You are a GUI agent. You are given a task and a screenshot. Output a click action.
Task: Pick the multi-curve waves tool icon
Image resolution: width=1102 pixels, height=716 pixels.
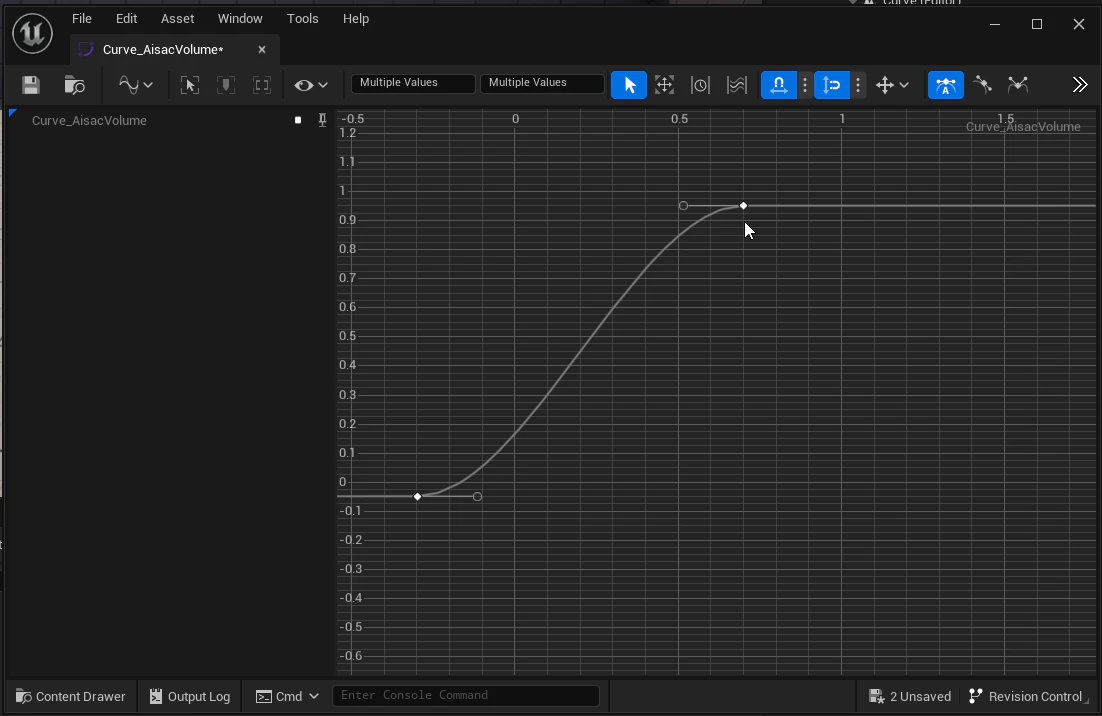coord(737,85)
